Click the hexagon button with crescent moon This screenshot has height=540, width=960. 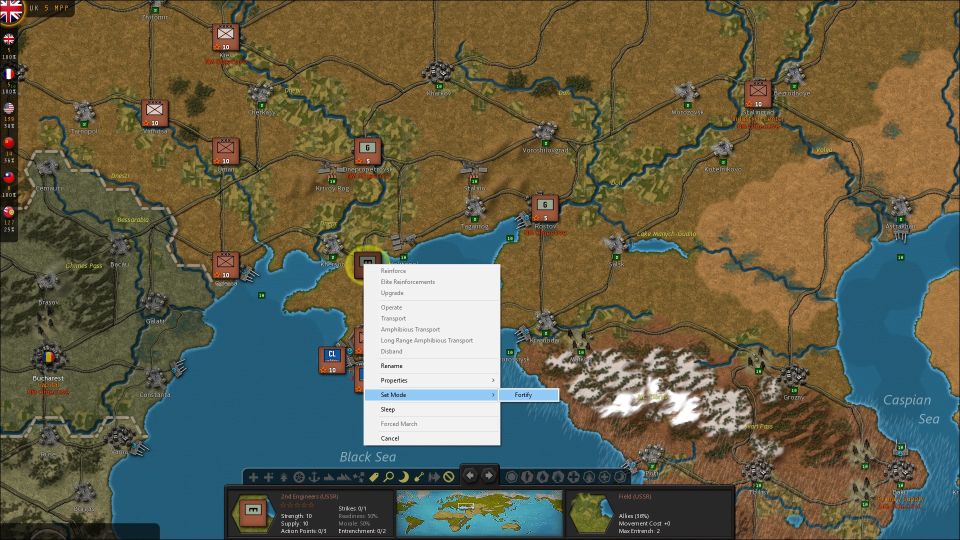(620, 476)
